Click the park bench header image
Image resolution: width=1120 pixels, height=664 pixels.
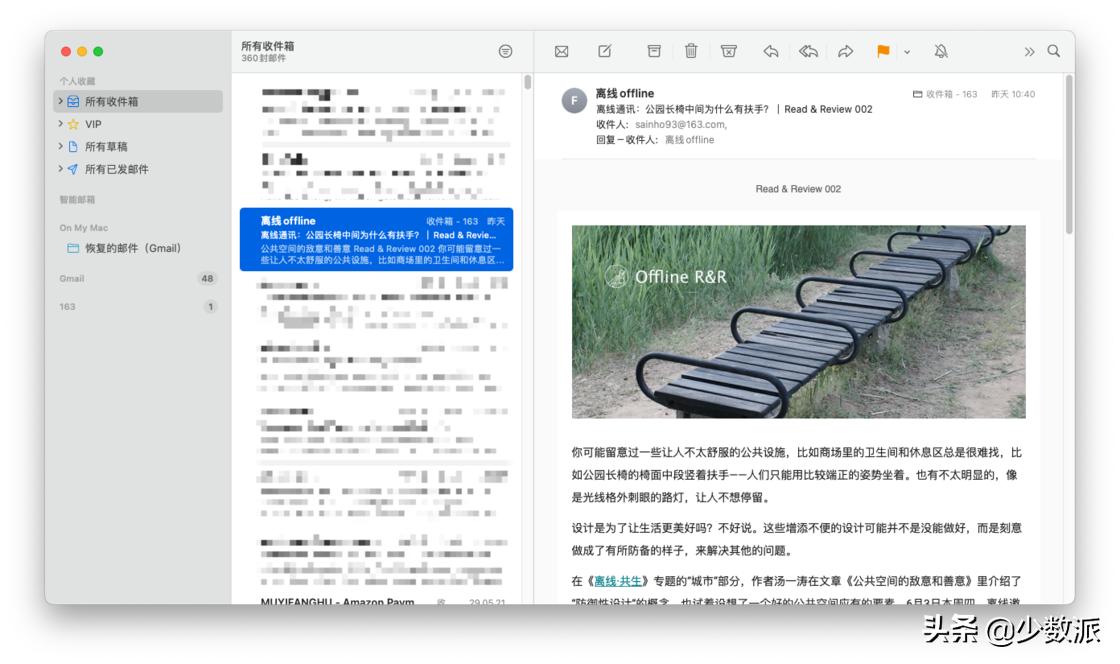coord(799,322)
